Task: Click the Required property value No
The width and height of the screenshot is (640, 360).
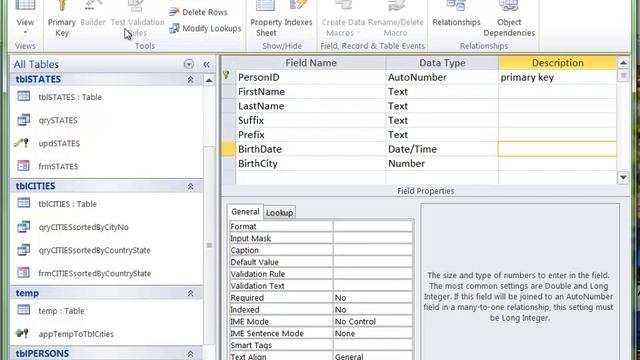Action: [373, 298]
